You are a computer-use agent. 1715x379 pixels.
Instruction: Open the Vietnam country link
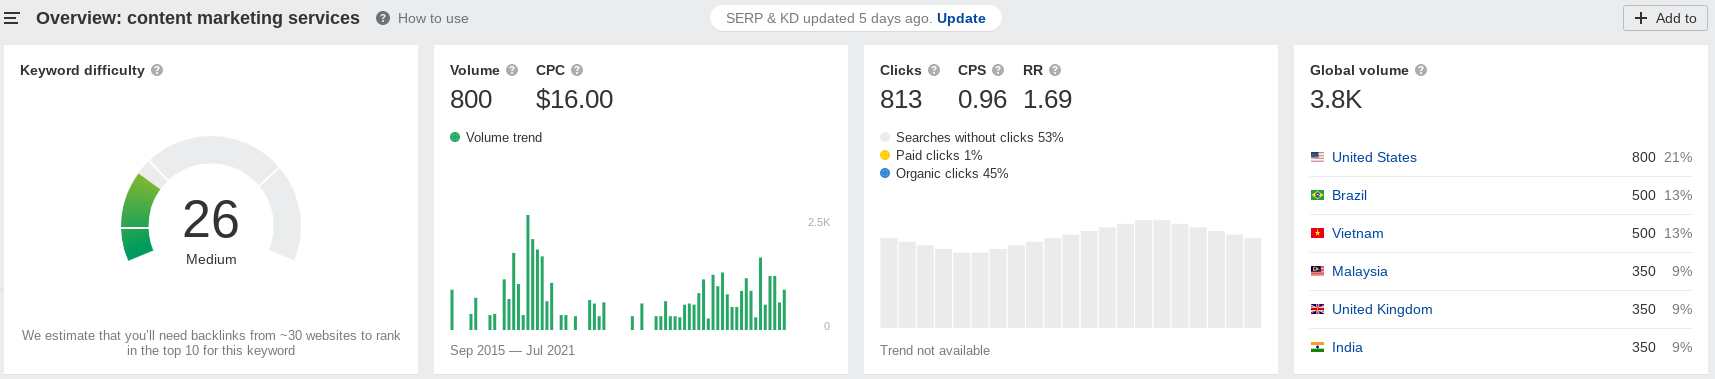(1358, 233)
